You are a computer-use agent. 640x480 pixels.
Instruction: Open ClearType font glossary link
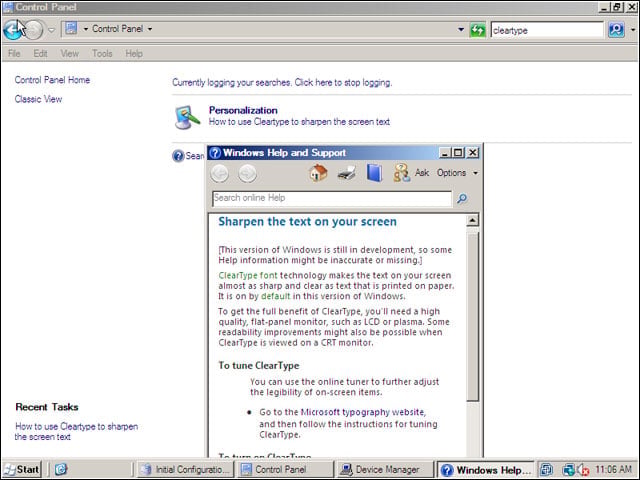pos(248,276)
